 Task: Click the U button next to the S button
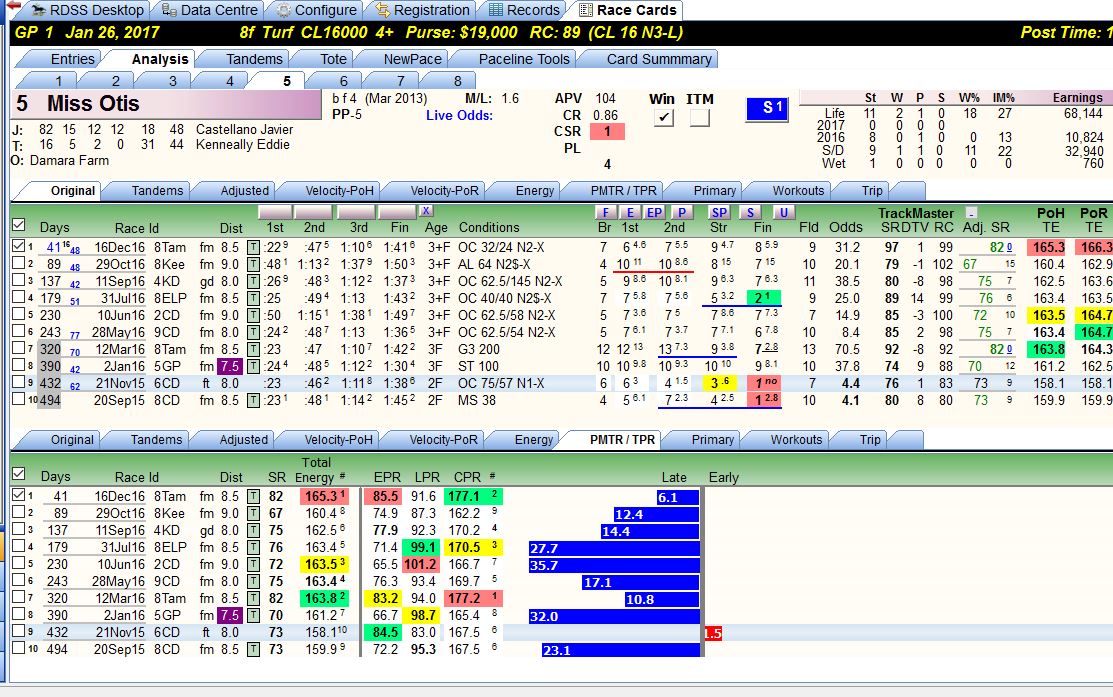[x=783, y=212]
